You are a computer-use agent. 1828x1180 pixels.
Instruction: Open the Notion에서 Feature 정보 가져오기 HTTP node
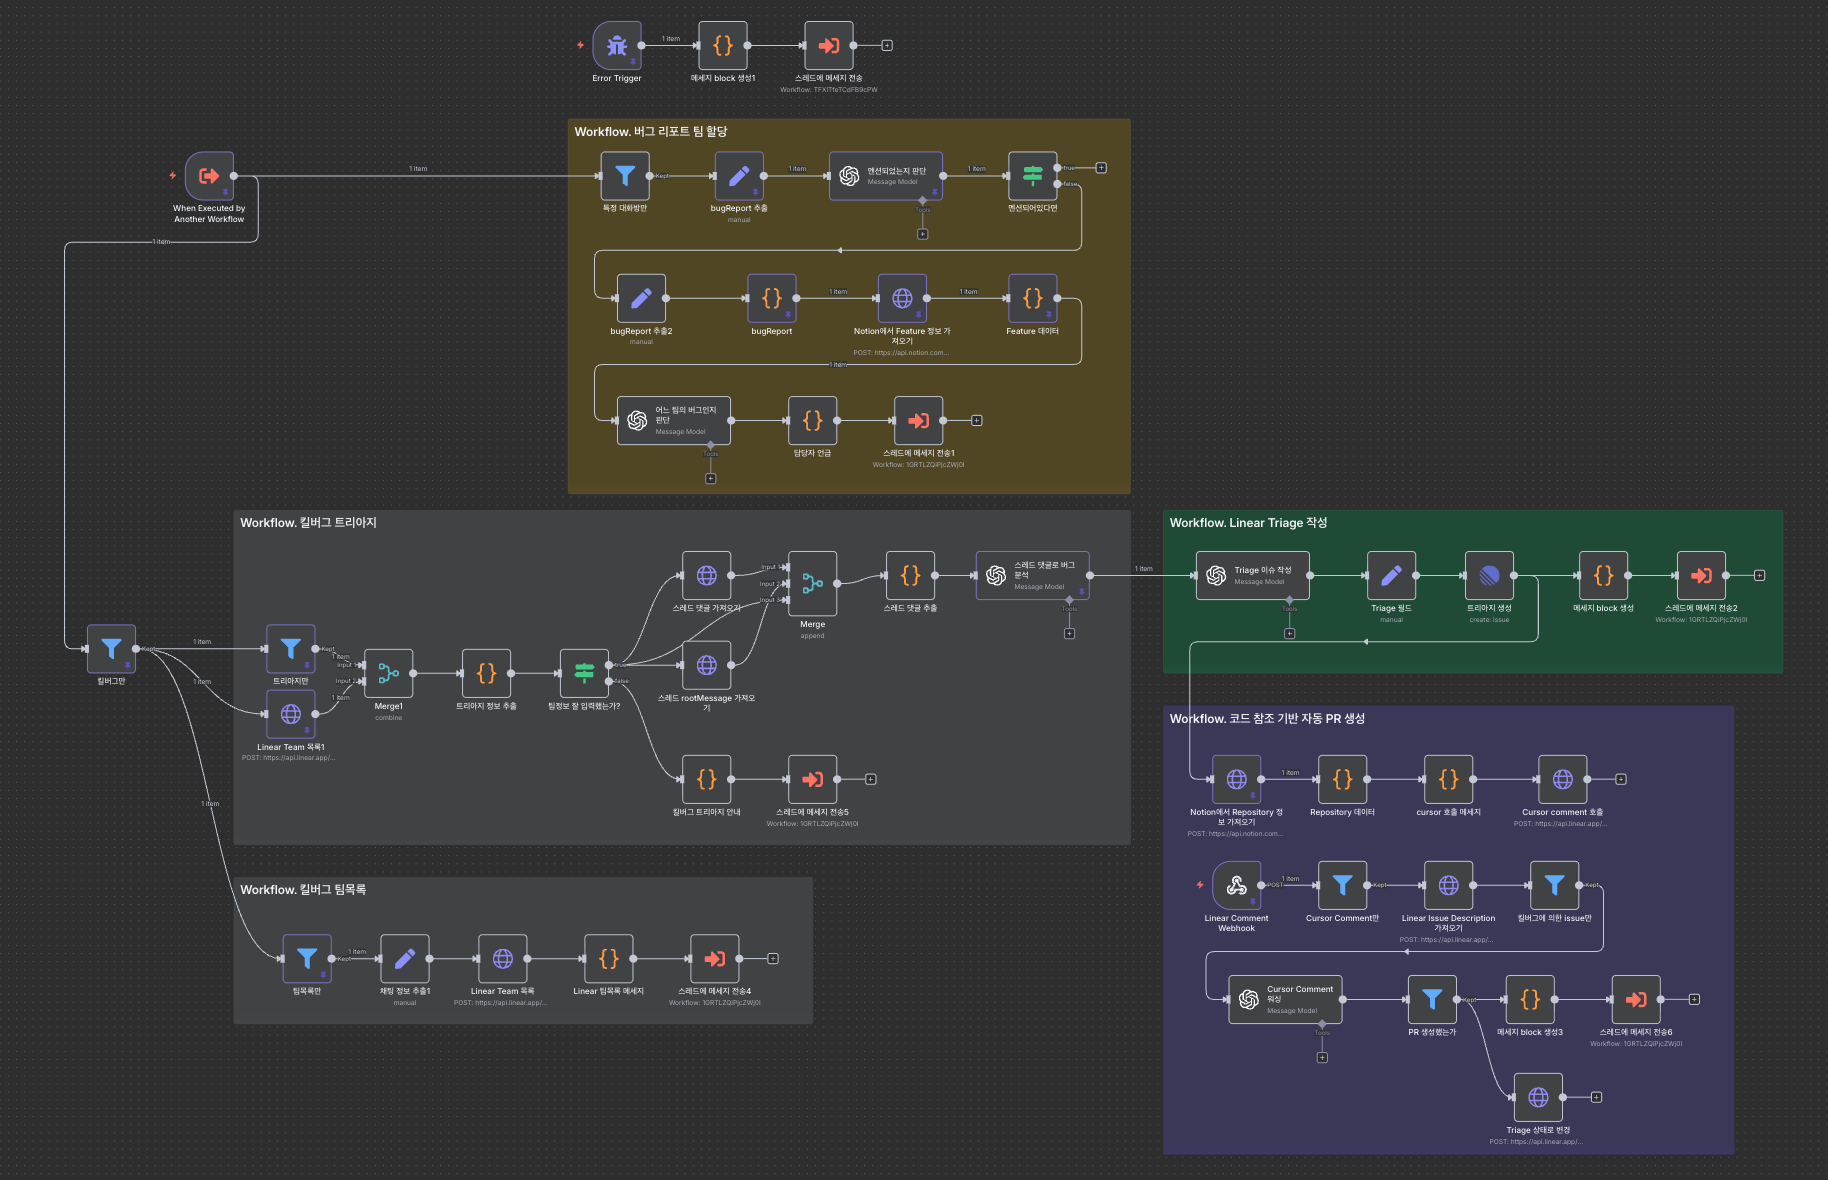902,299
